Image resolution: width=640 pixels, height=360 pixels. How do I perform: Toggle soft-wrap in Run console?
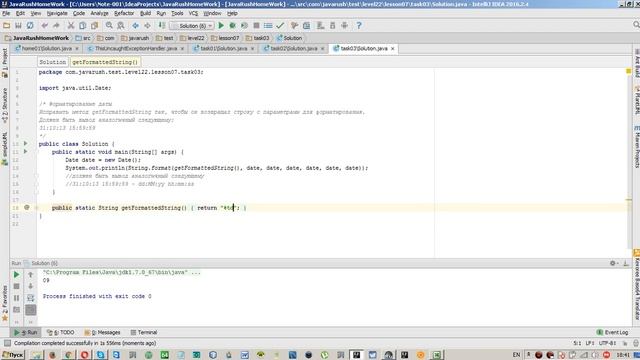point(31,298)
